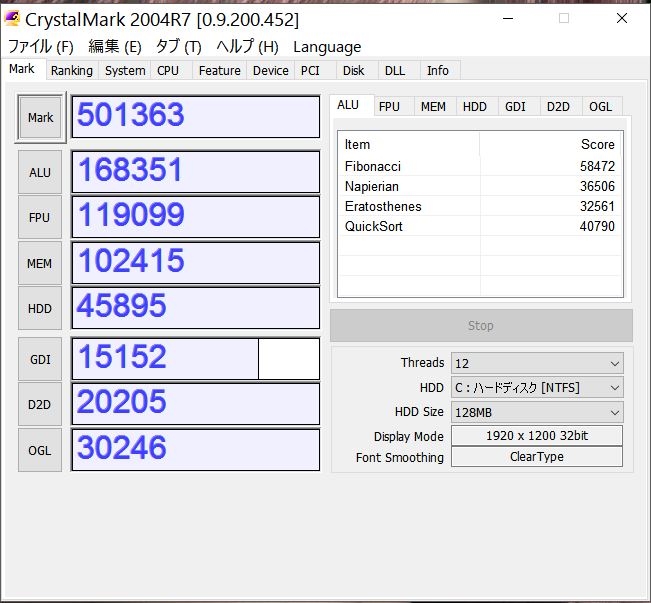Switch to the Device tab
This screenshot has width=651, height=603.
(x=271, y=71)
